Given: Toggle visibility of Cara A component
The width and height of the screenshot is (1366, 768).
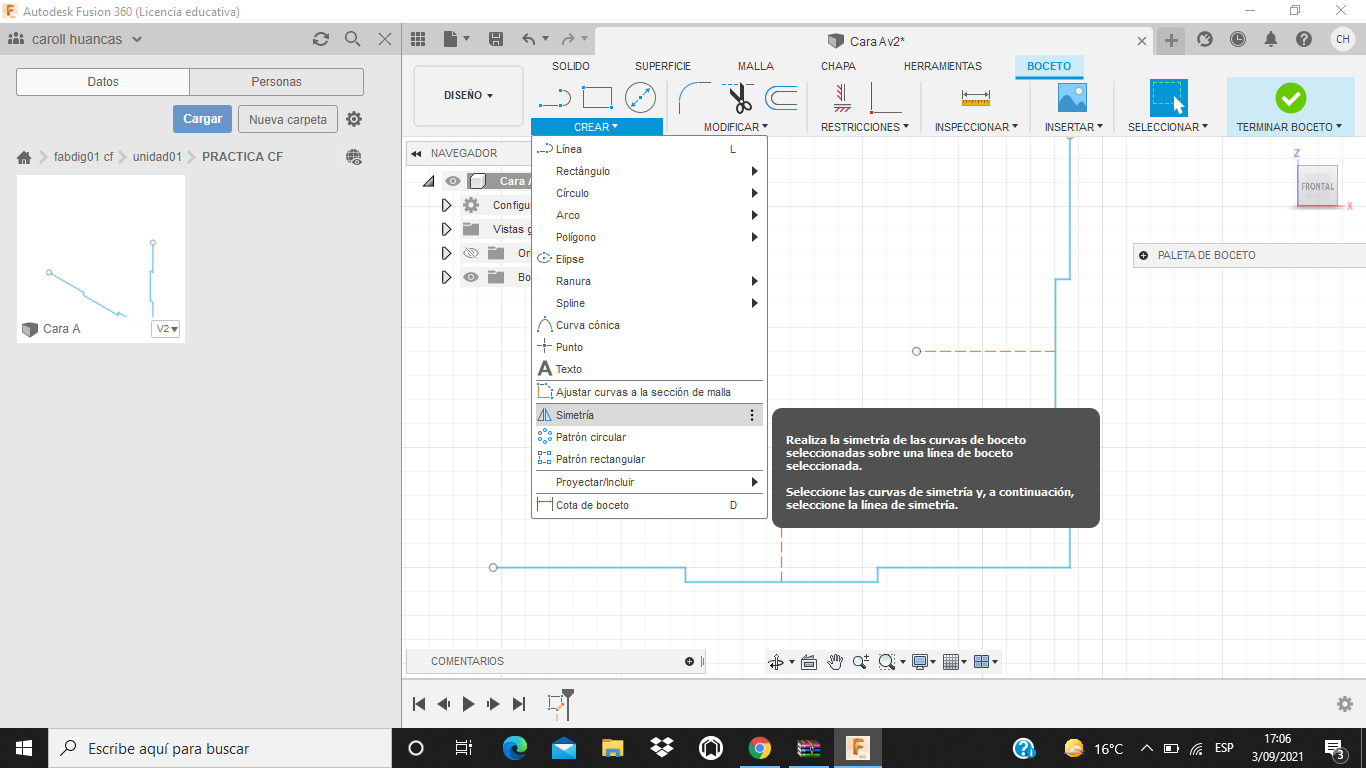Looking at the screenshot, I should tap(453, 181).
